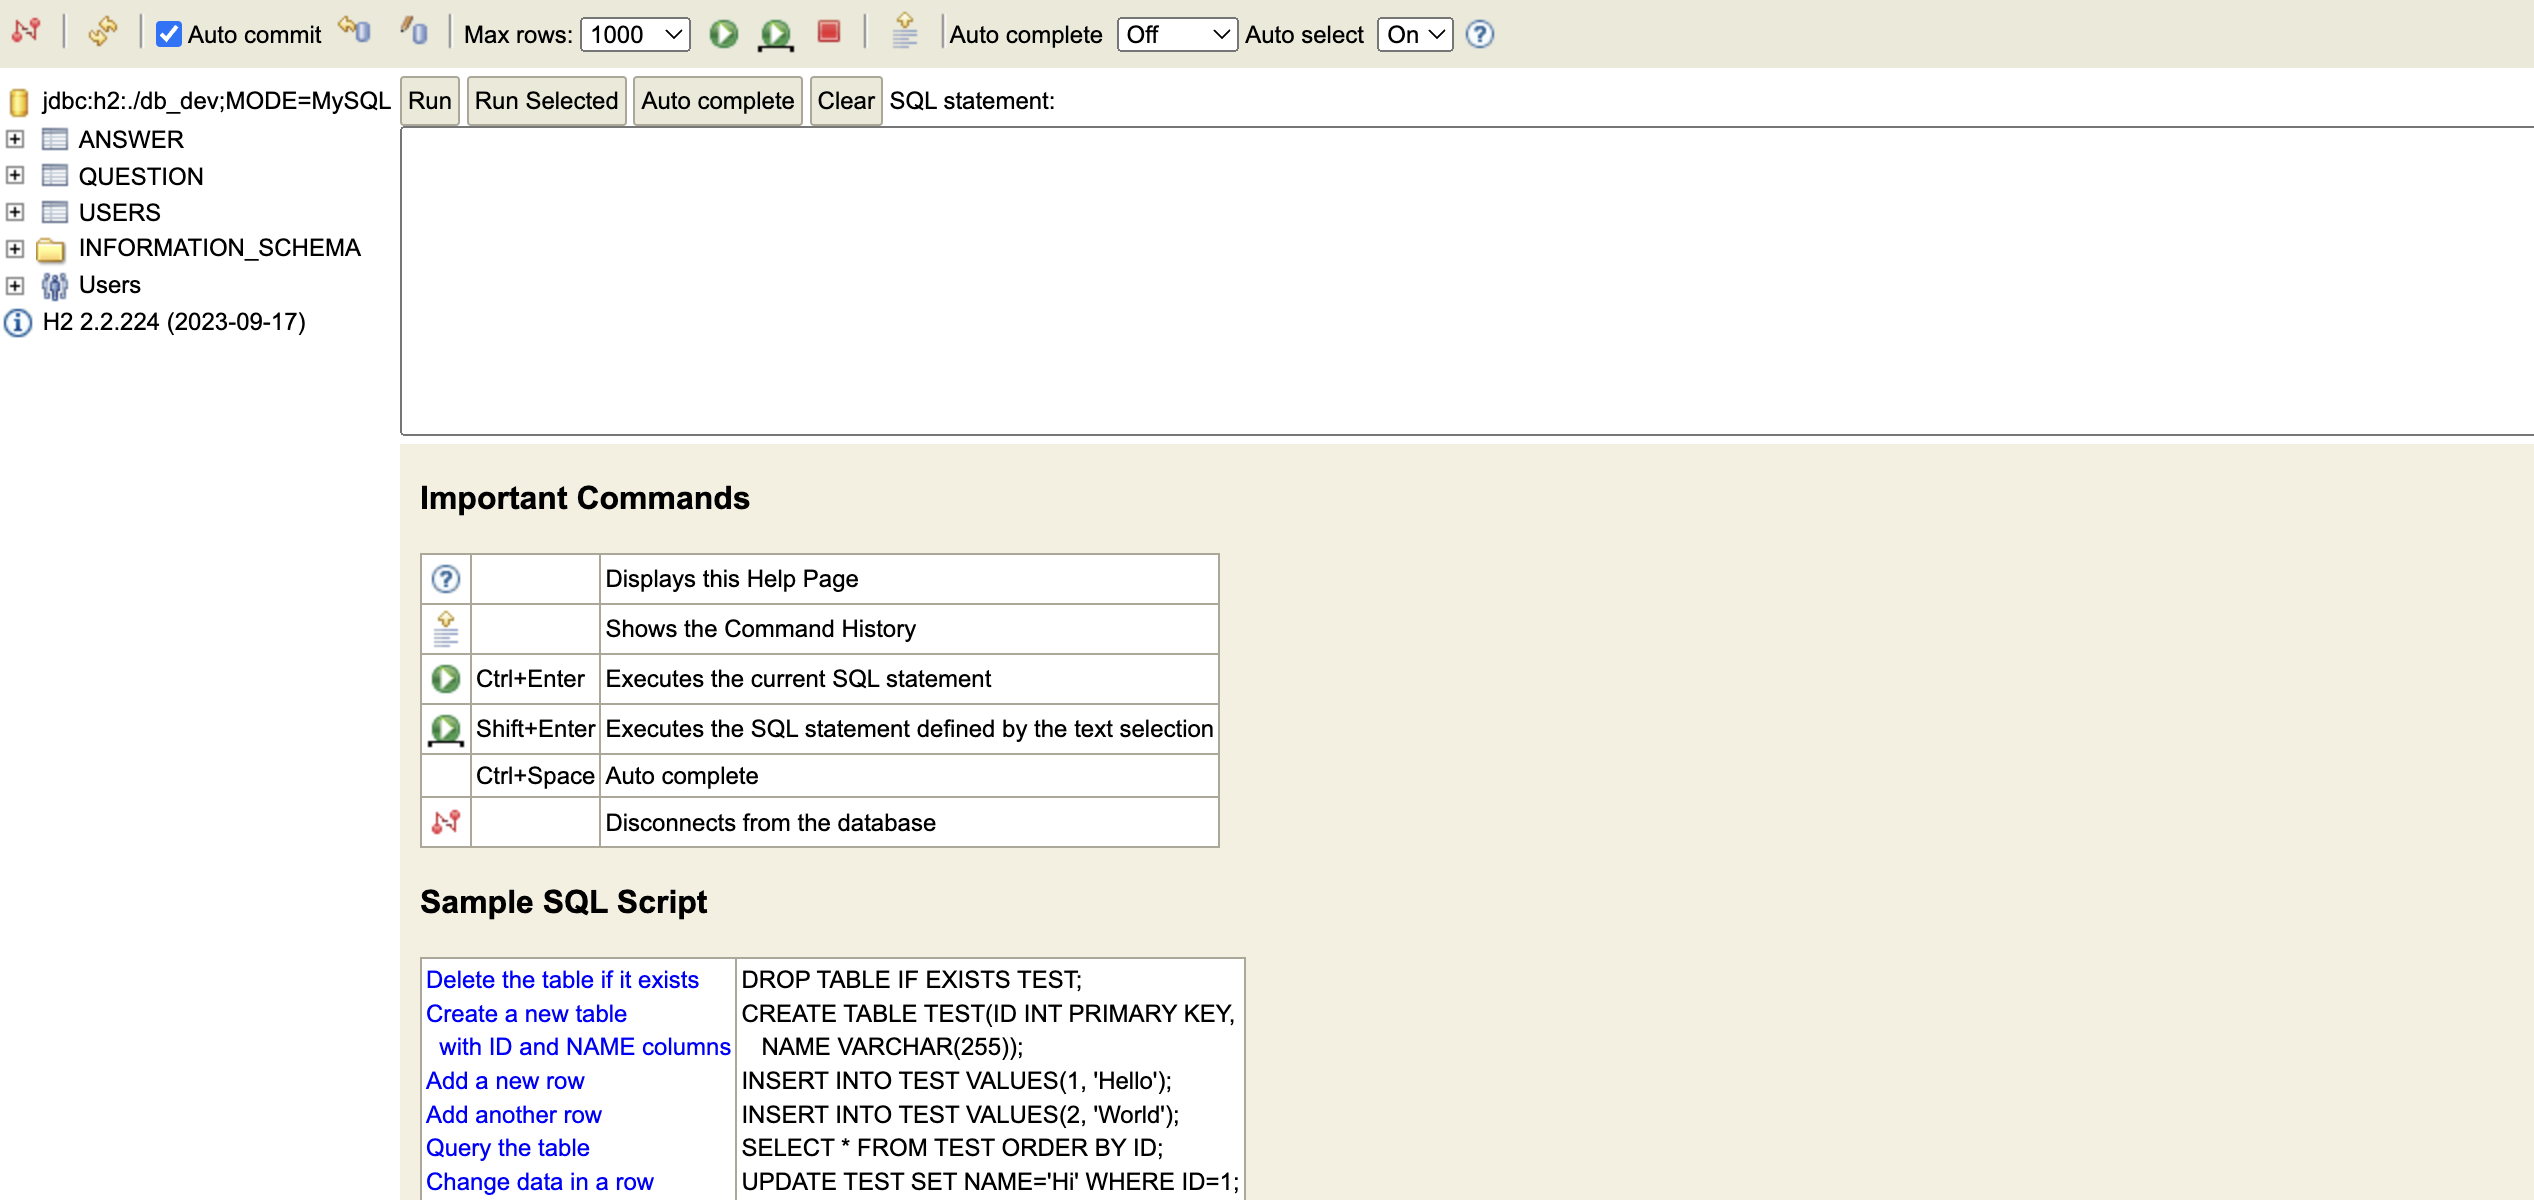The width and height of the screenshot is (2534, 1200).
Task: Click the Run Selected toolbar icon
Action: point(776,34)
